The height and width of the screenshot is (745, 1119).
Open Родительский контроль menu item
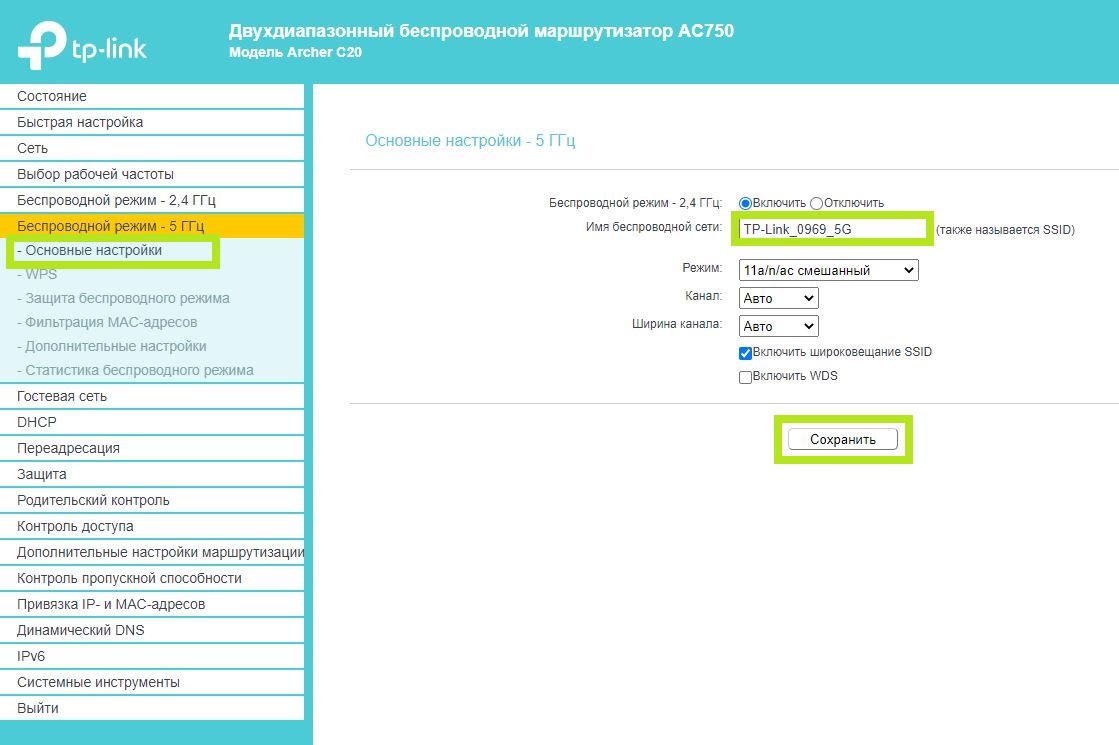(93, 500)
